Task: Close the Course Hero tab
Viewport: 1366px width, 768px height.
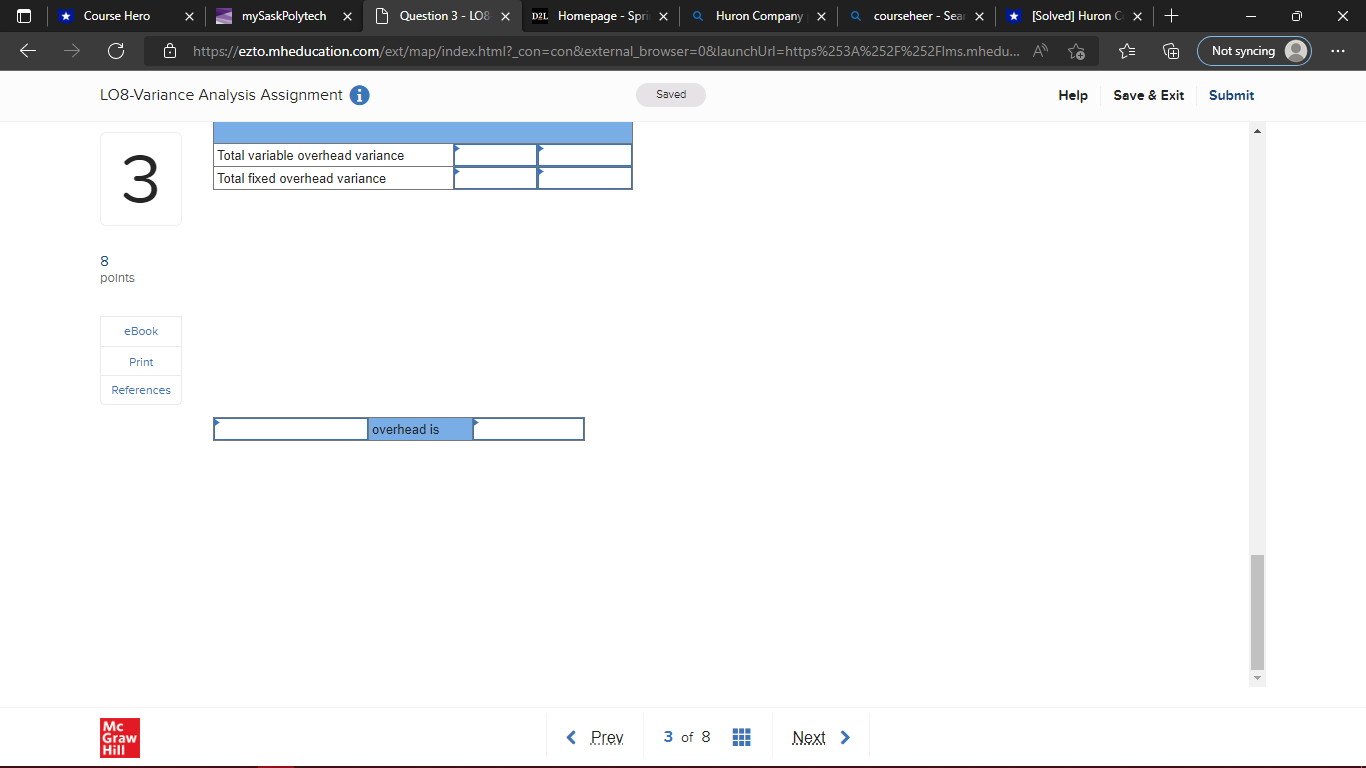Action: point(190,17)
